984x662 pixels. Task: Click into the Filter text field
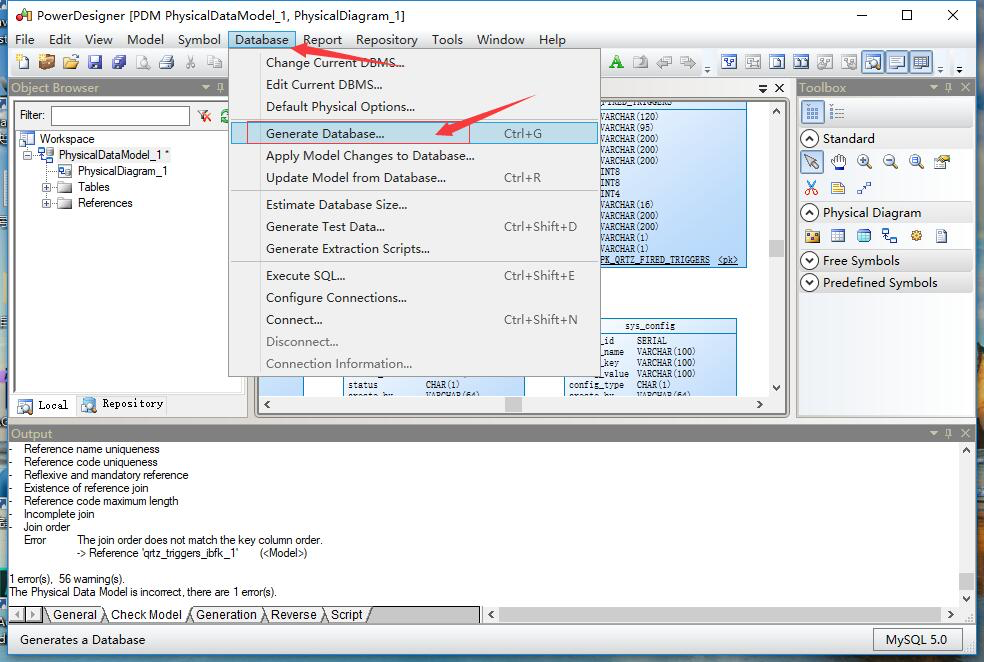tap(120, 115)
